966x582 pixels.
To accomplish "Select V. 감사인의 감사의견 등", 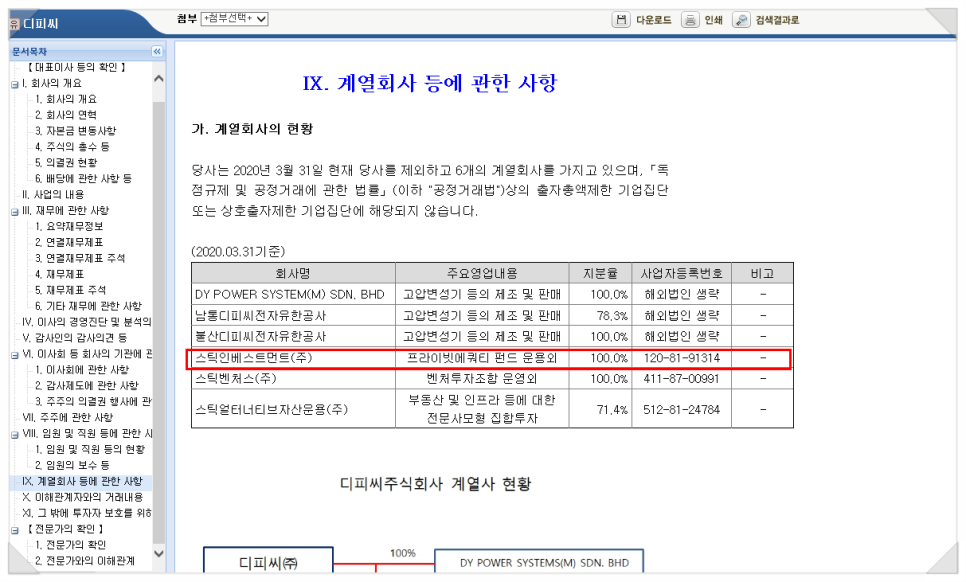I will (75, 338).
